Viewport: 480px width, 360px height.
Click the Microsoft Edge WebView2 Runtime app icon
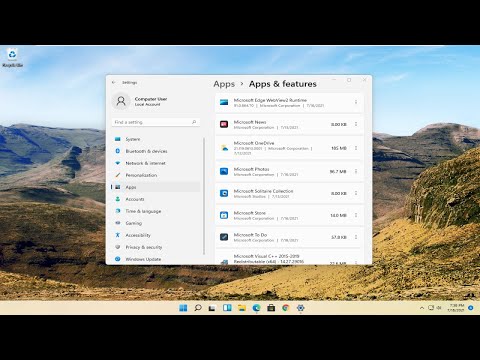(x=224, y=102)
